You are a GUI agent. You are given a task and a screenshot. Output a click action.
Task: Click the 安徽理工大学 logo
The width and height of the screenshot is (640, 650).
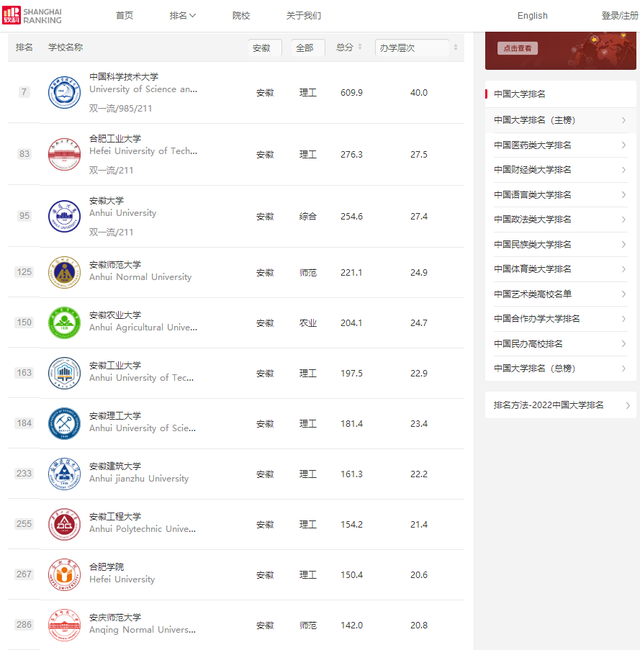click(64, 423)
